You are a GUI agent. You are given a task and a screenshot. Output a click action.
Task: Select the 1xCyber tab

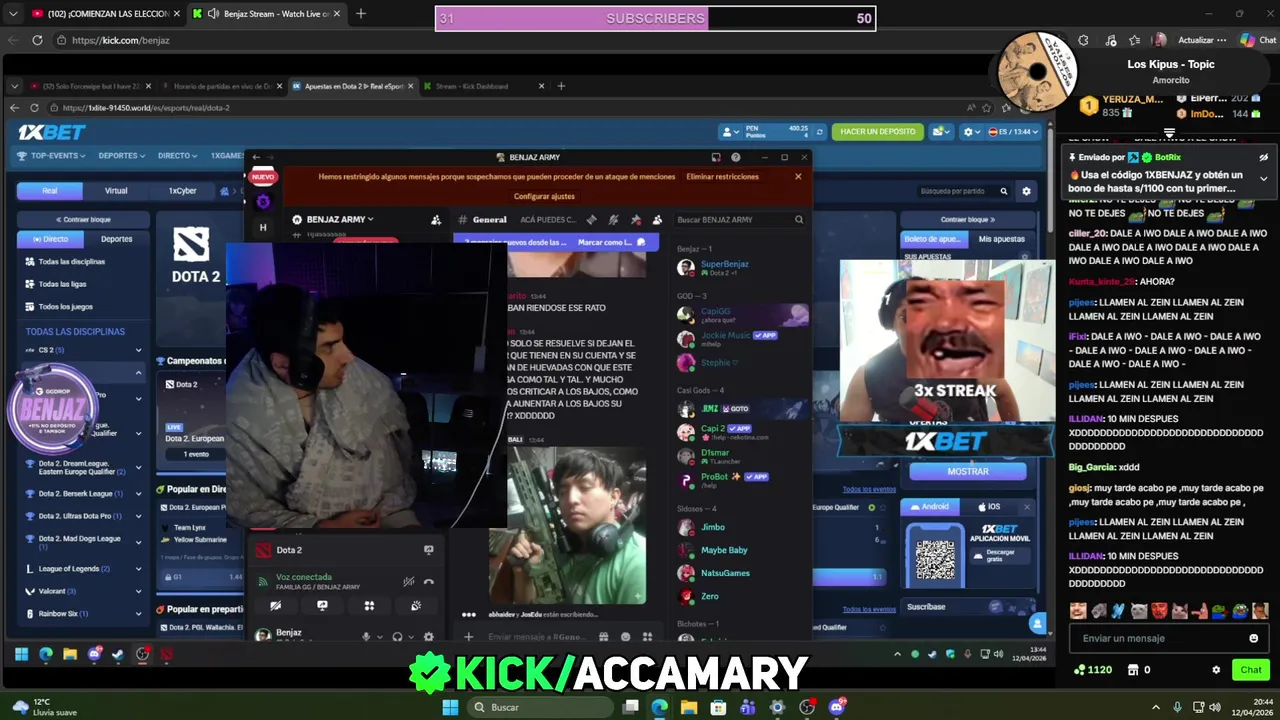coord(182,190)
